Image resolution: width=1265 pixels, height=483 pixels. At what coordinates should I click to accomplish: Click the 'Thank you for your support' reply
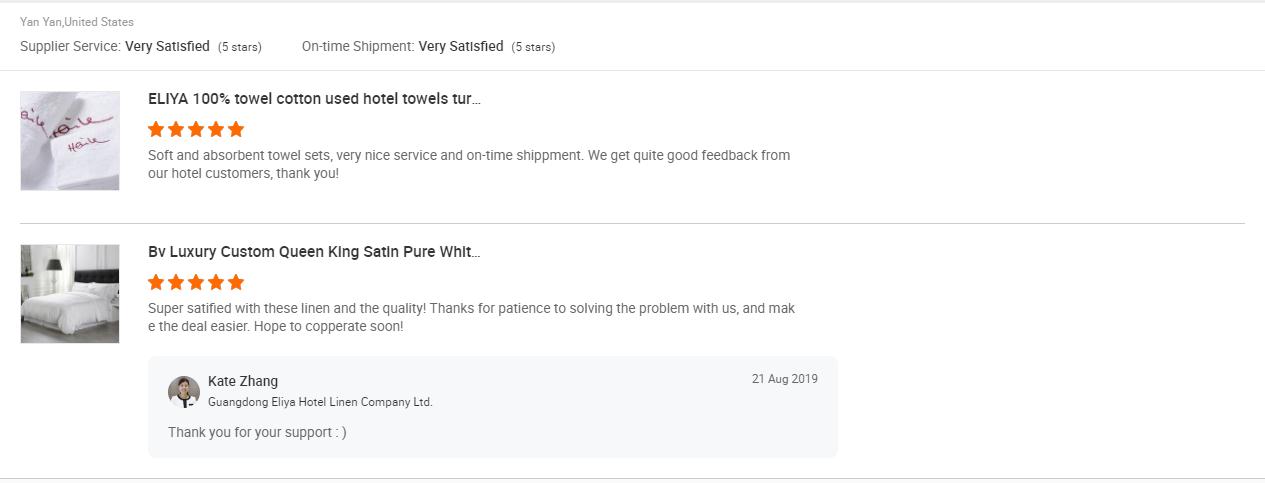click(x=257, y=432)
